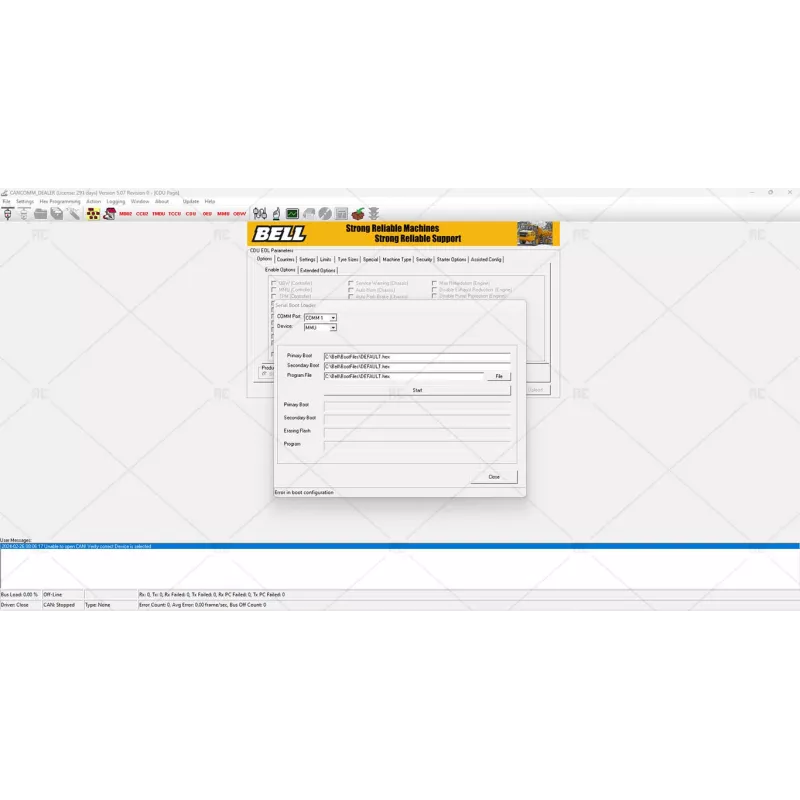Open the COMM Port dropdown
The width and height of the screenshot is (800, 800).
[333, 320]
